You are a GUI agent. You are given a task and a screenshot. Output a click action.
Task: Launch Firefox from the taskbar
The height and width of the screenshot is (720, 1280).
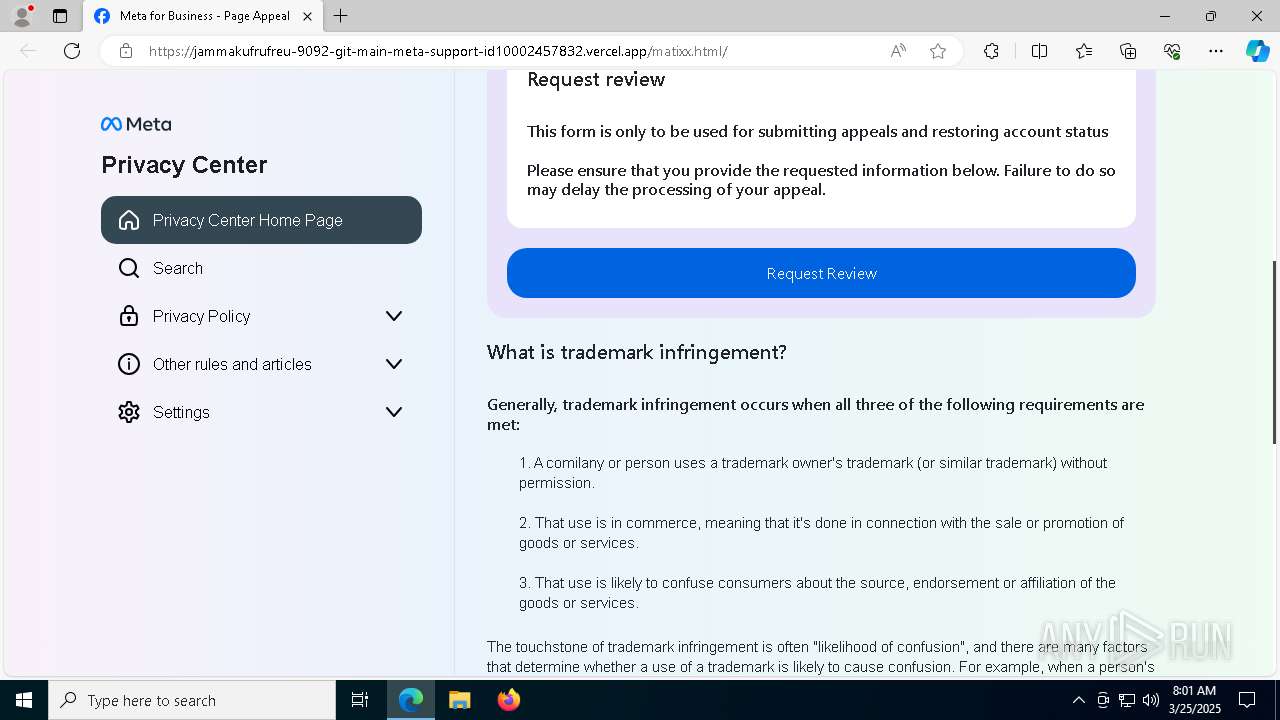pos(509,700)
